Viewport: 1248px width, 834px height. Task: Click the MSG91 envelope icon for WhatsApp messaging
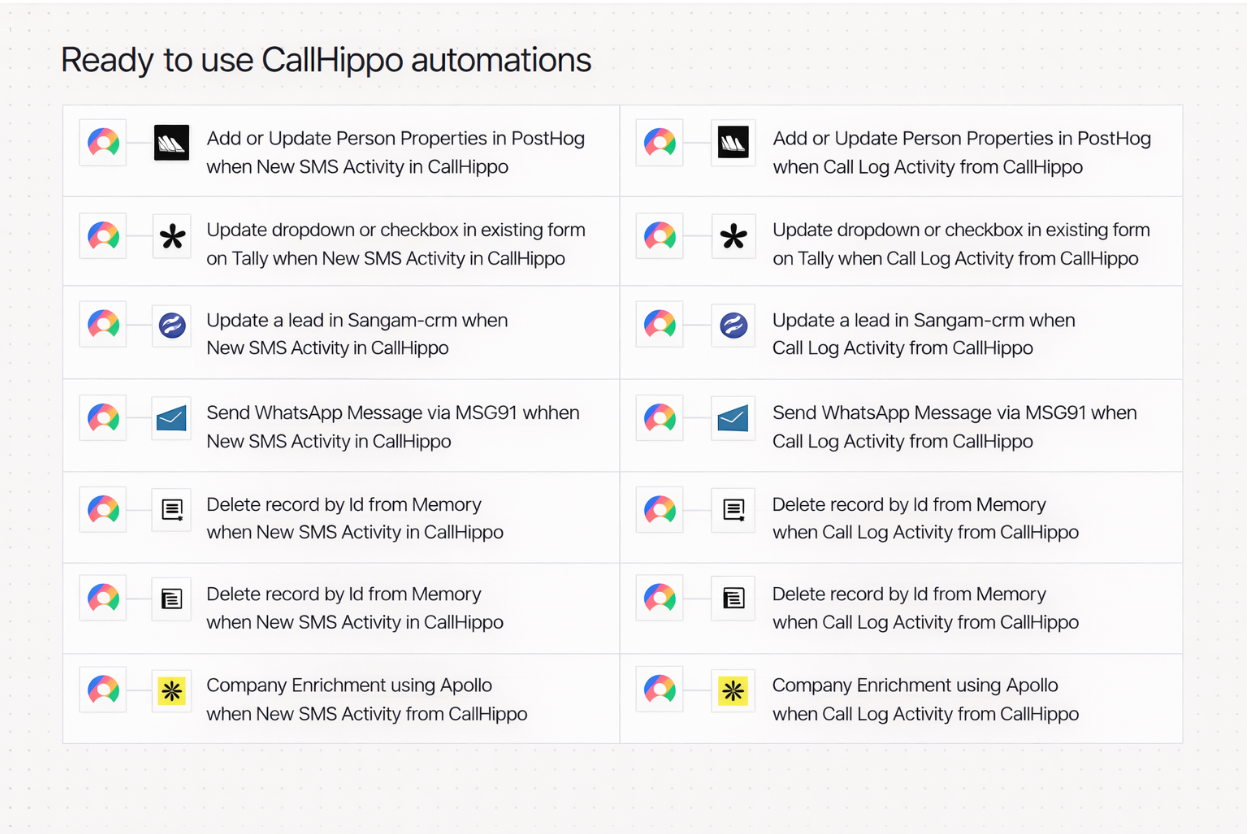pyautogui.click(x=171, y=417)
